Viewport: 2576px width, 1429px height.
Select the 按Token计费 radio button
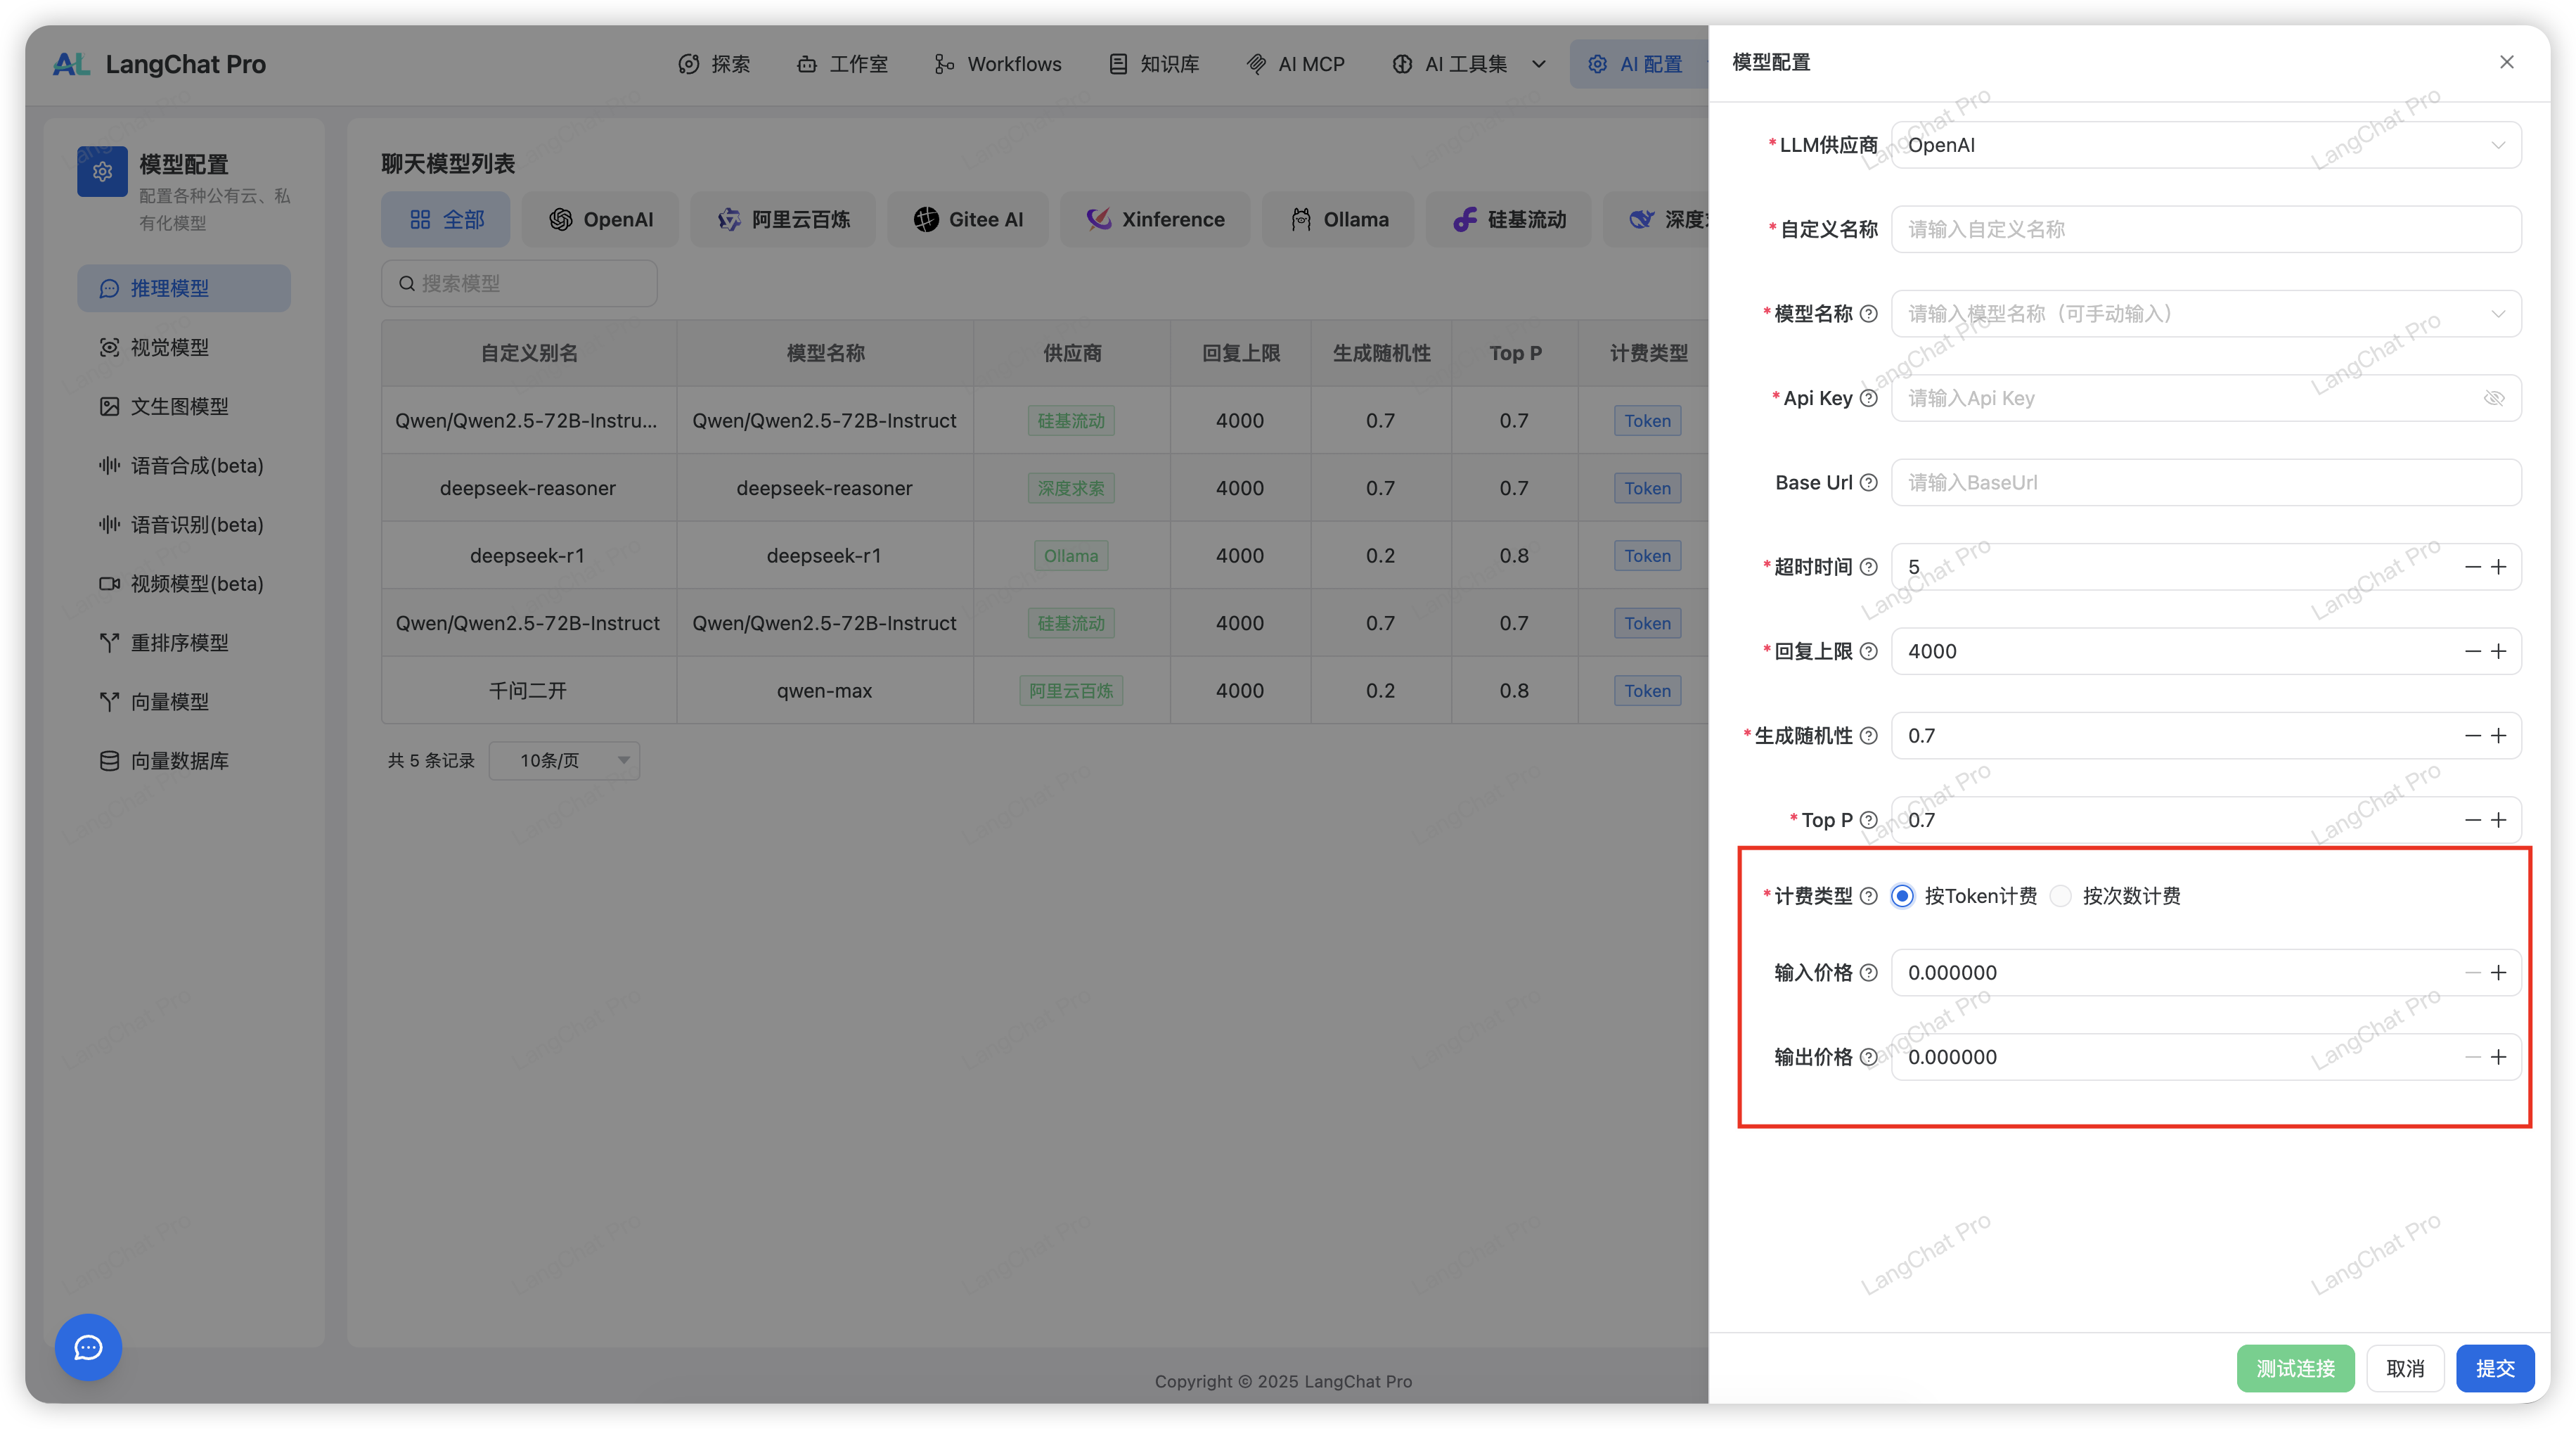(x=1903, y=896)
